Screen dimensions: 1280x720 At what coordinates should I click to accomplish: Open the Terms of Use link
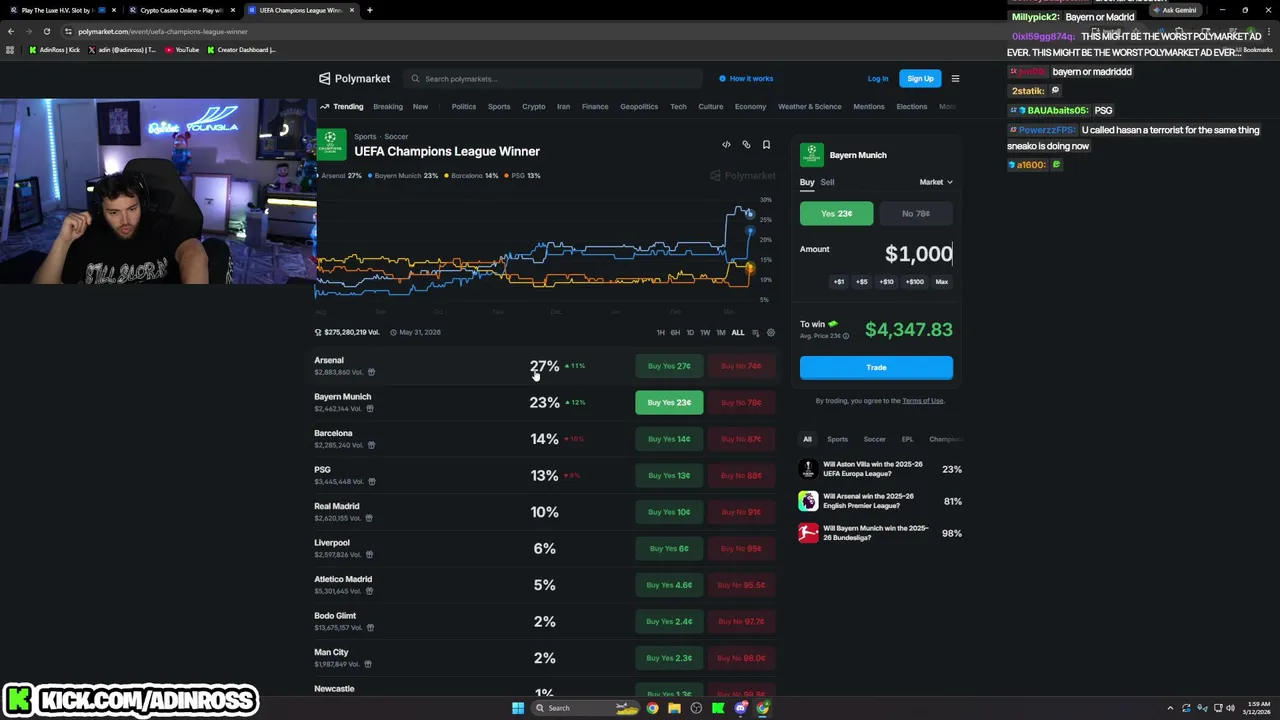922,401
